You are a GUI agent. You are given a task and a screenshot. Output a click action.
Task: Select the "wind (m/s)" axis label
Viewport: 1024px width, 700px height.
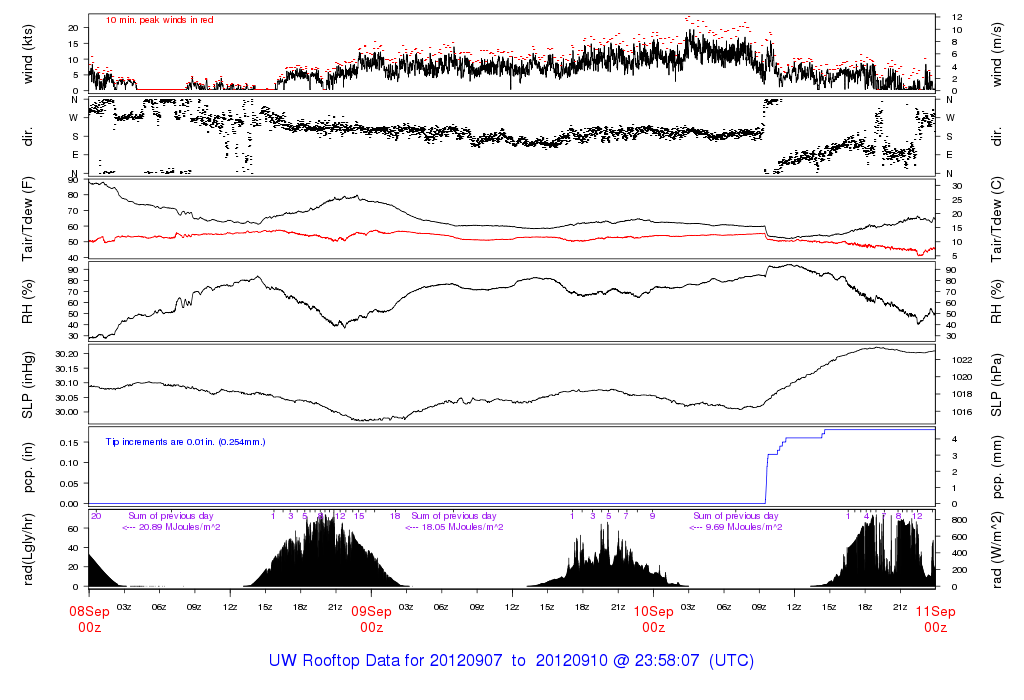point(996,54)
